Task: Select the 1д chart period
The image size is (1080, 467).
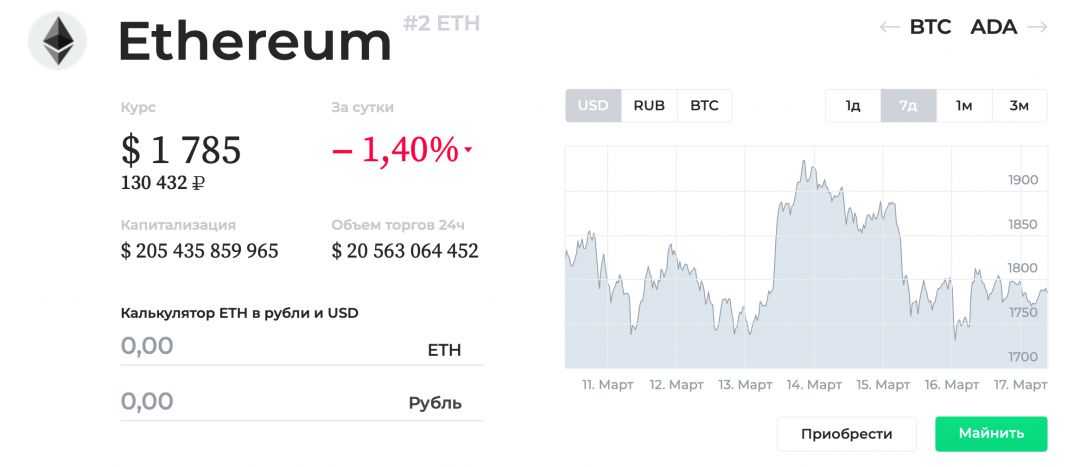Action: coord(853,106)
